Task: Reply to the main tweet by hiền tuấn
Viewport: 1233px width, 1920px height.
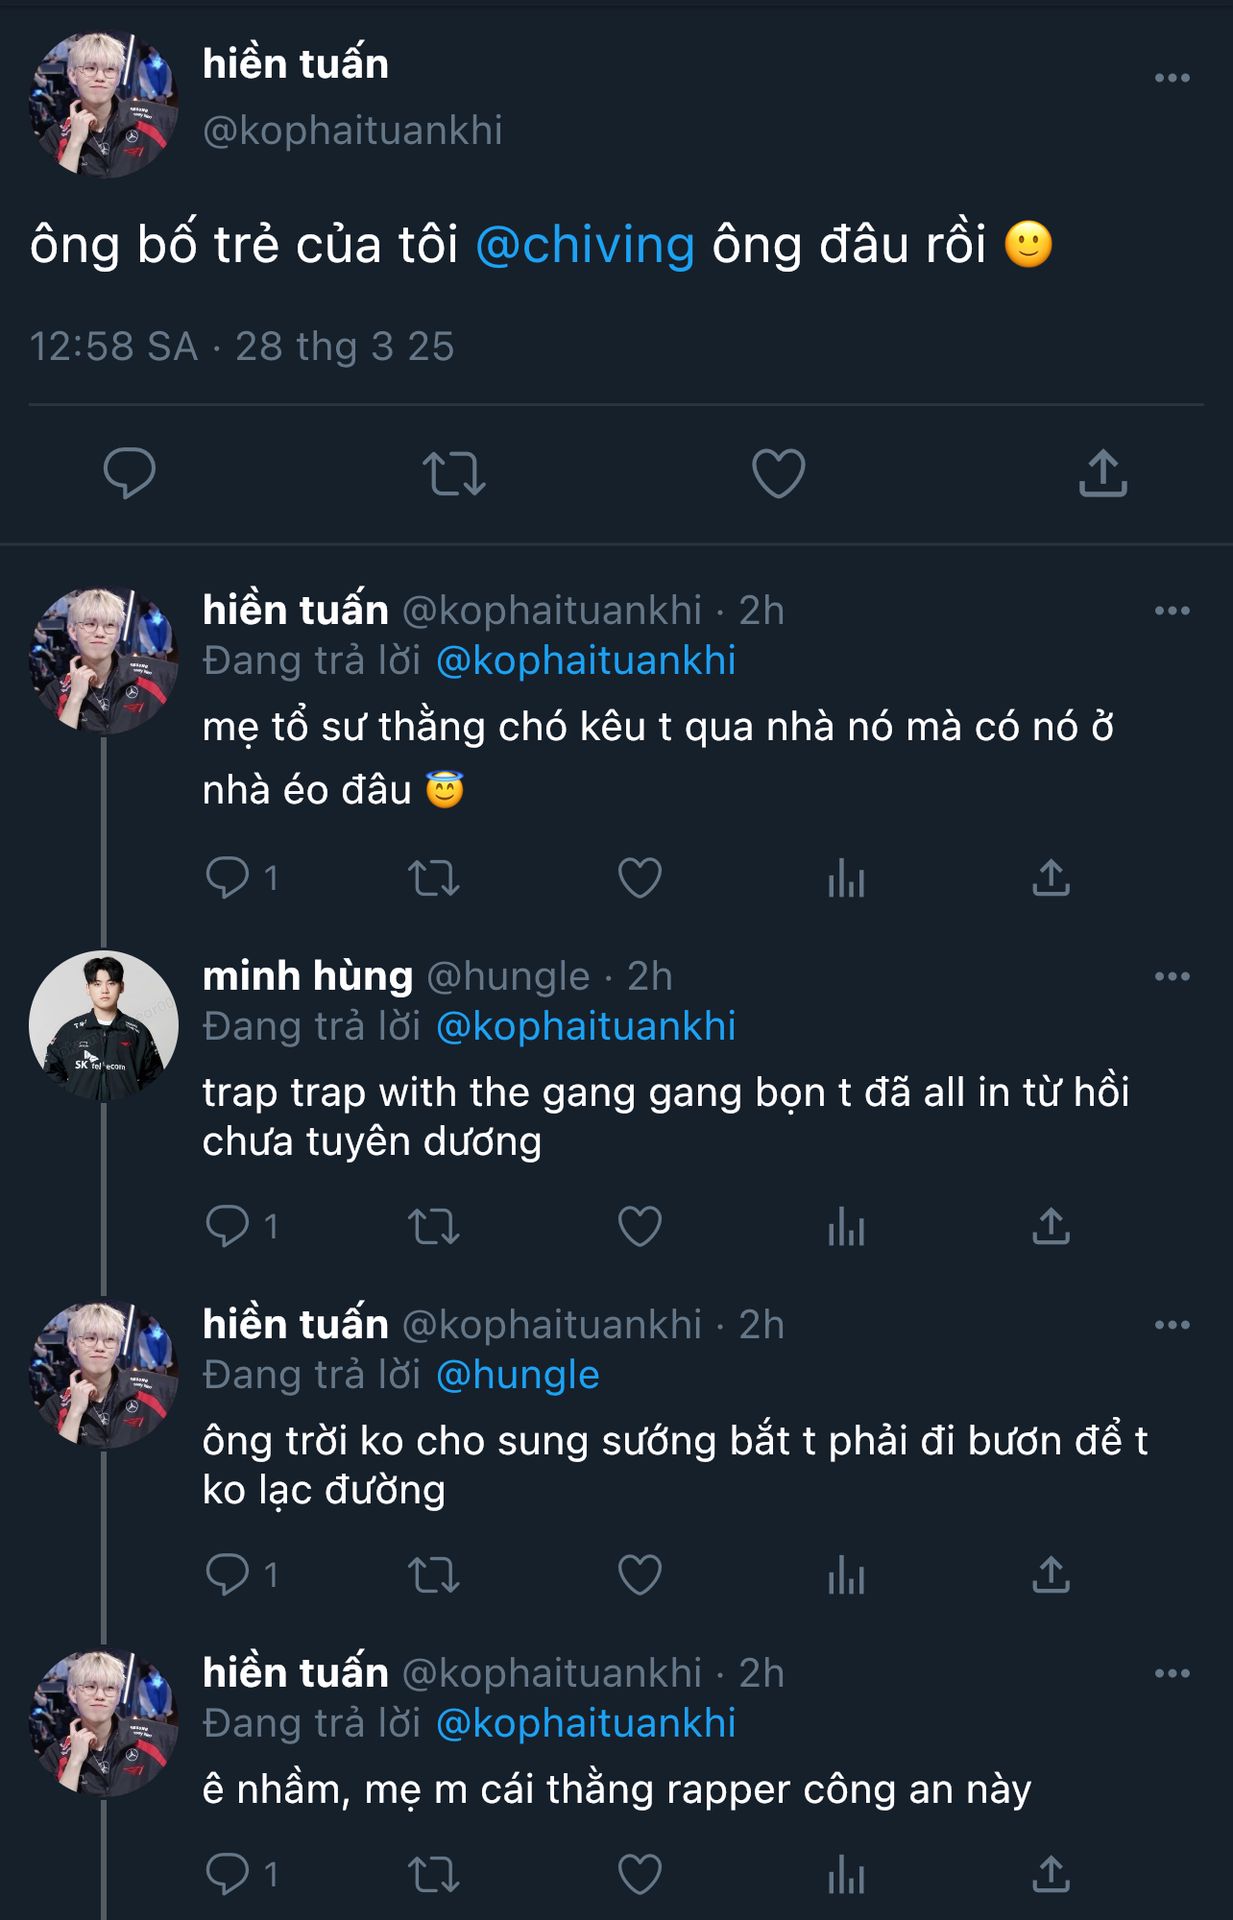Action: tap(129, 473)
